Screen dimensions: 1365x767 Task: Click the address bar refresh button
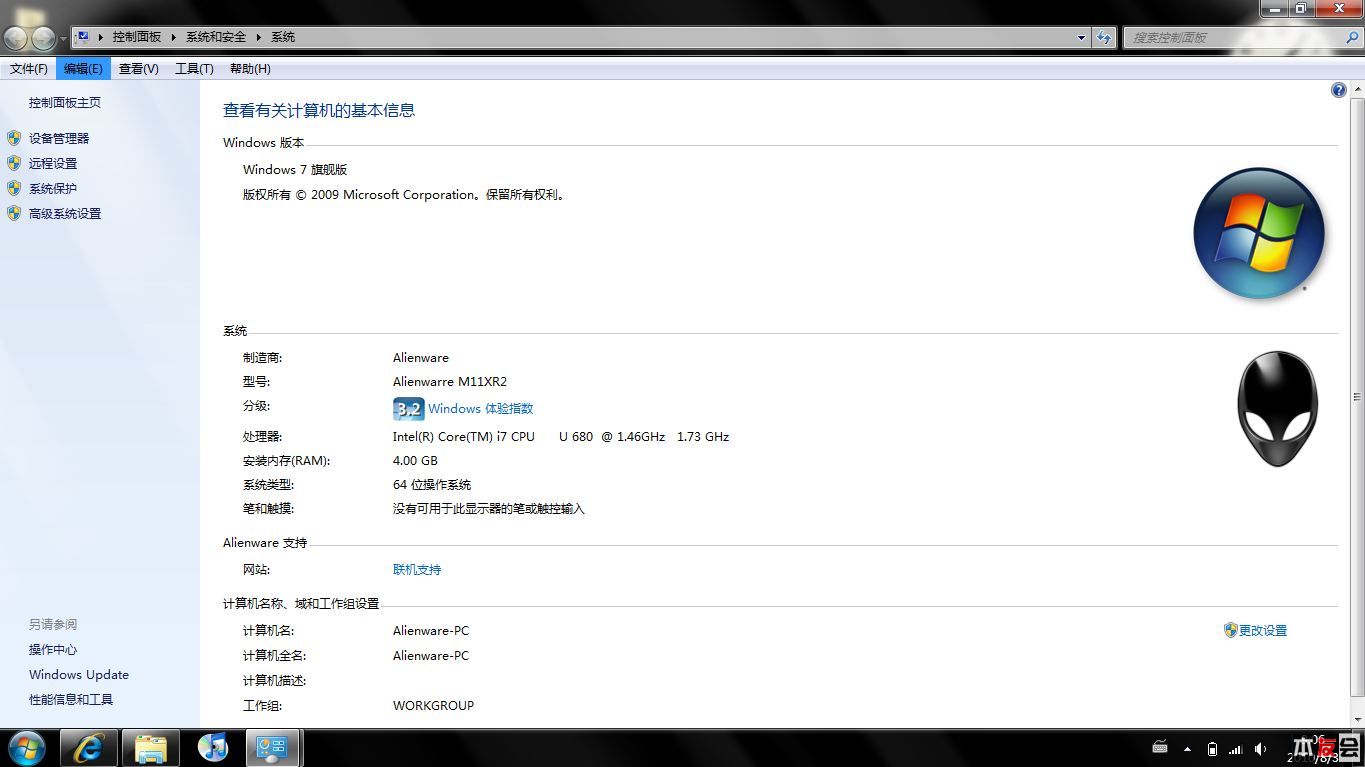[x=1104, y=37]
